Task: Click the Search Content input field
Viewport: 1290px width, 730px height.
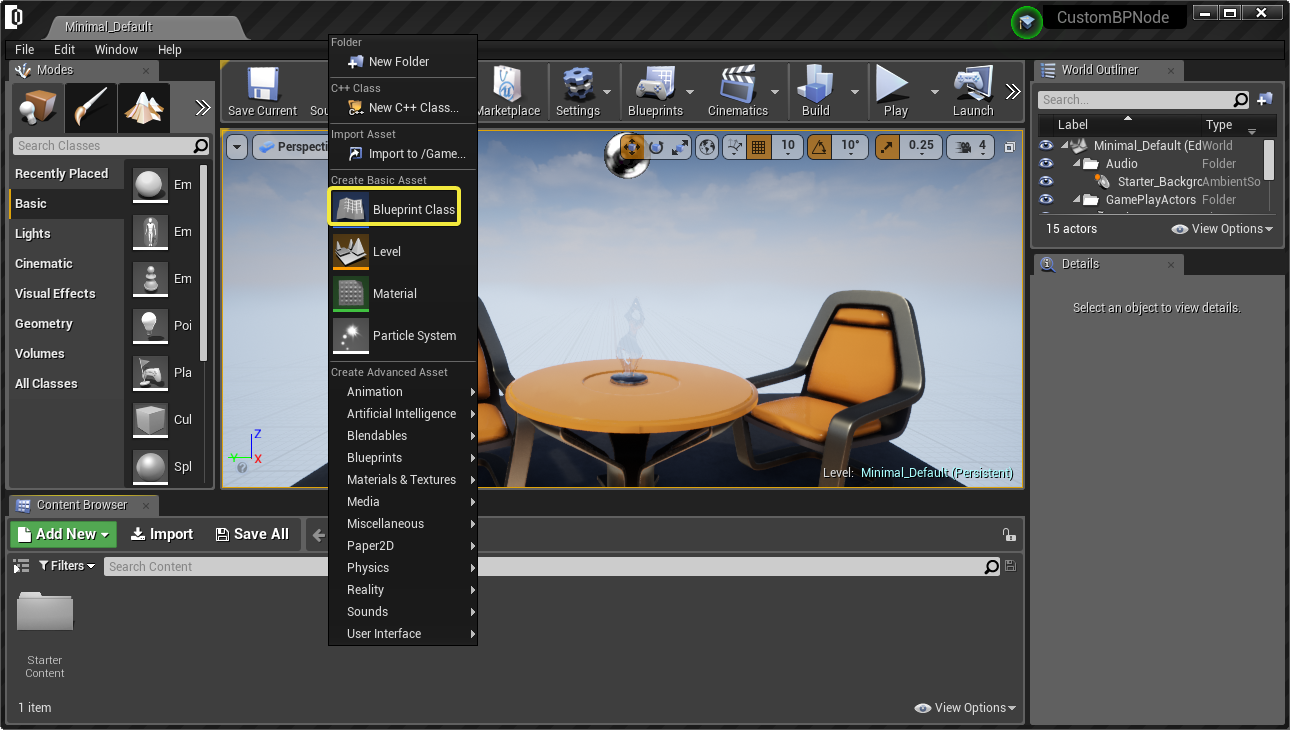Action: click(540, 567)
